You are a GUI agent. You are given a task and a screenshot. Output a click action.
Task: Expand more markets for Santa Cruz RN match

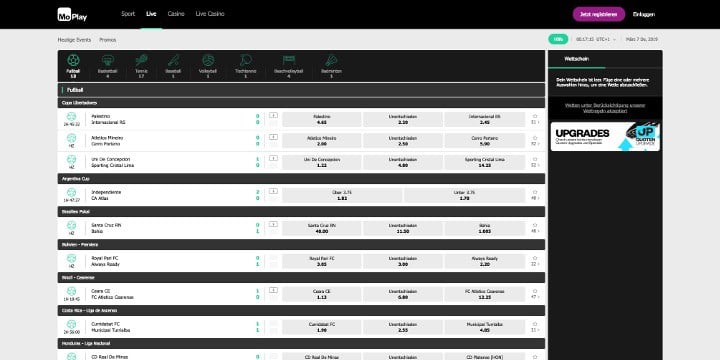click(535, 231)
